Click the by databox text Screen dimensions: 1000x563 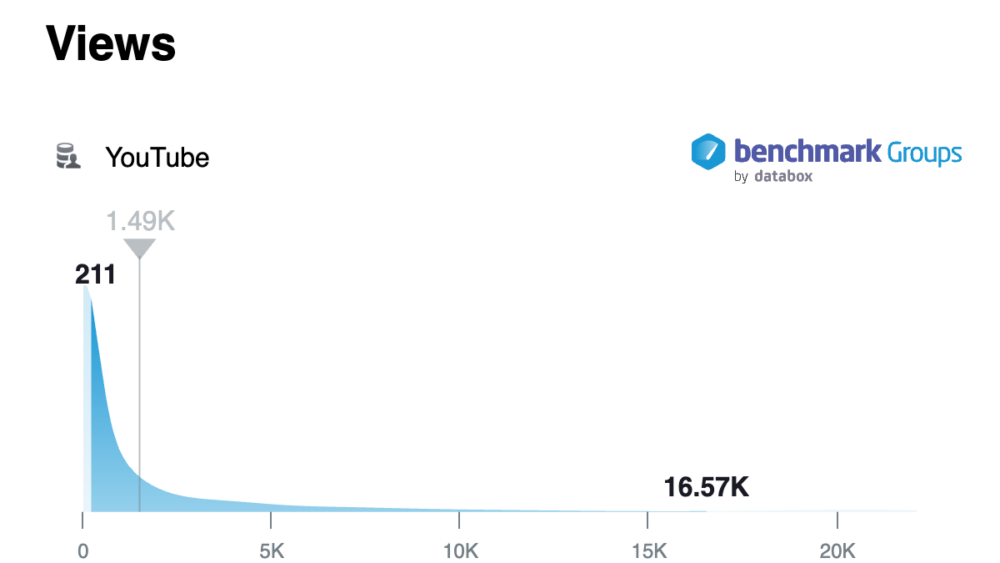coord(773,176)
